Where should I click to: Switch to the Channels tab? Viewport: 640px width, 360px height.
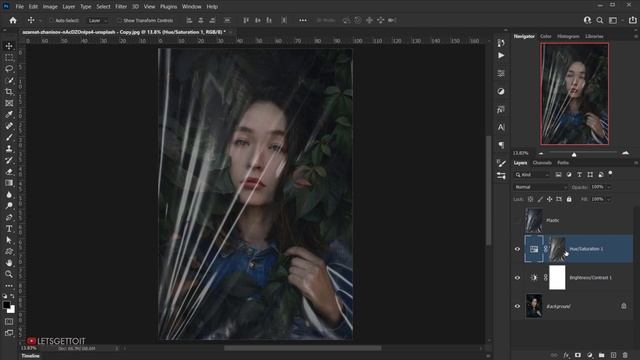pos(542,163)
